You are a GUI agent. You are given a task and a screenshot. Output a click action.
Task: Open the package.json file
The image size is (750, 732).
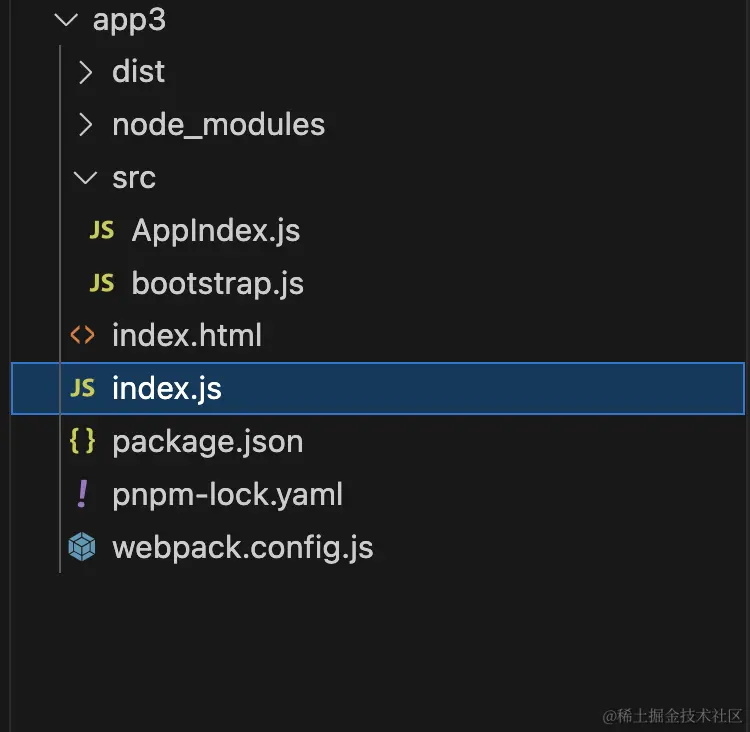207,441
